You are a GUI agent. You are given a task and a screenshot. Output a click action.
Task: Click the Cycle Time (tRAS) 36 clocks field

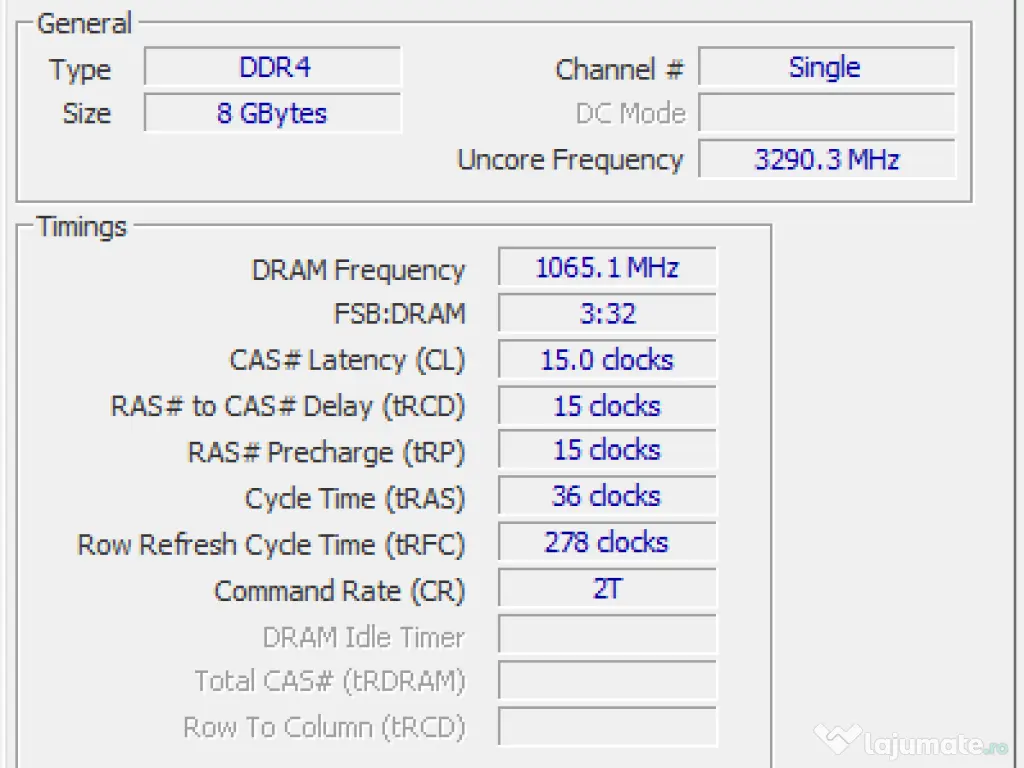[x=607, y=497]
